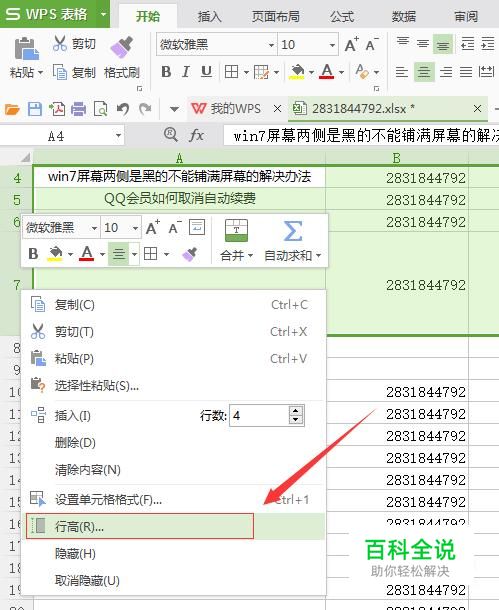Open the WPS 表格 application menu arrow
The image size is (499, 610).
point(103,14)
